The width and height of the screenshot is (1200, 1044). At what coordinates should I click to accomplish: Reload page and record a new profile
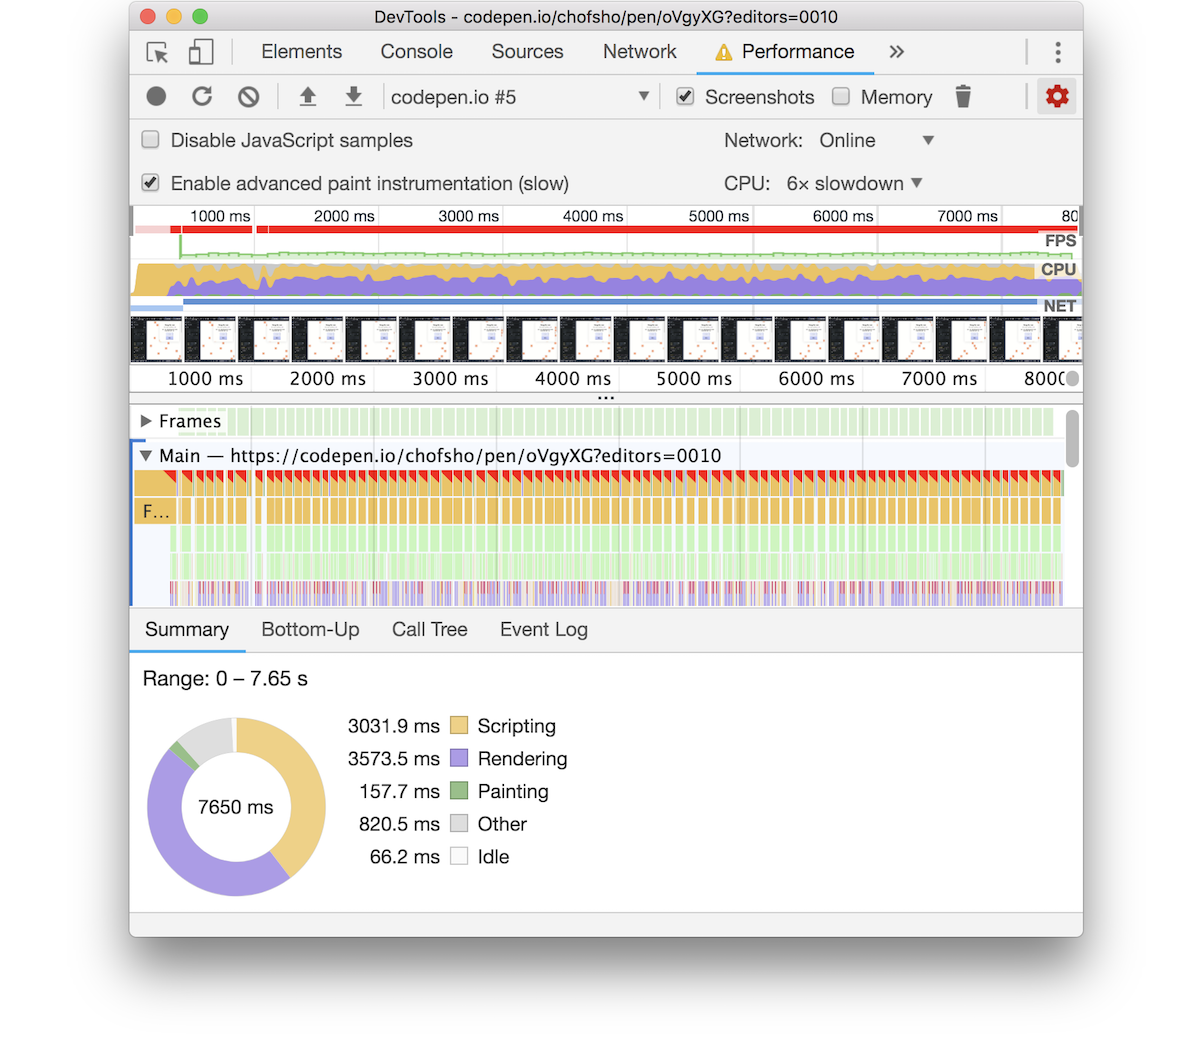[202, 96]
